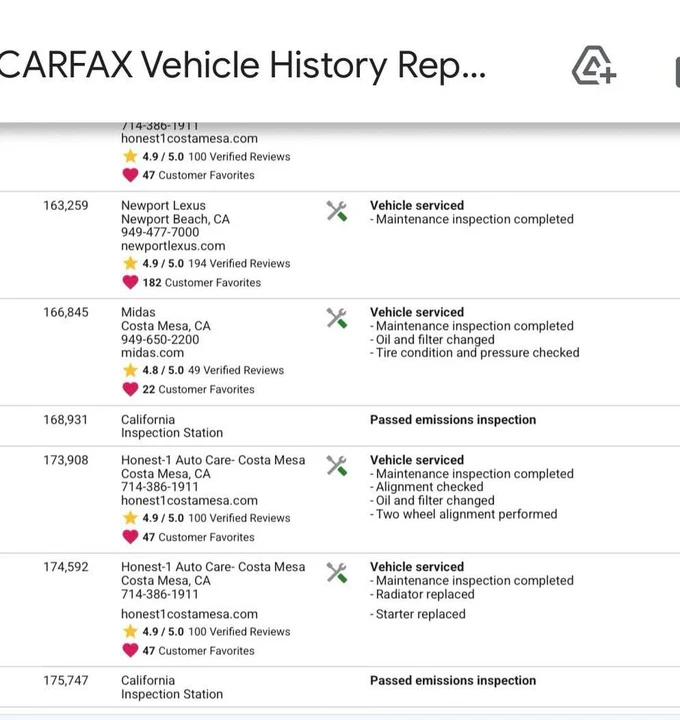Click Oil and filter changed in 173,908 row

click(432, 501)
